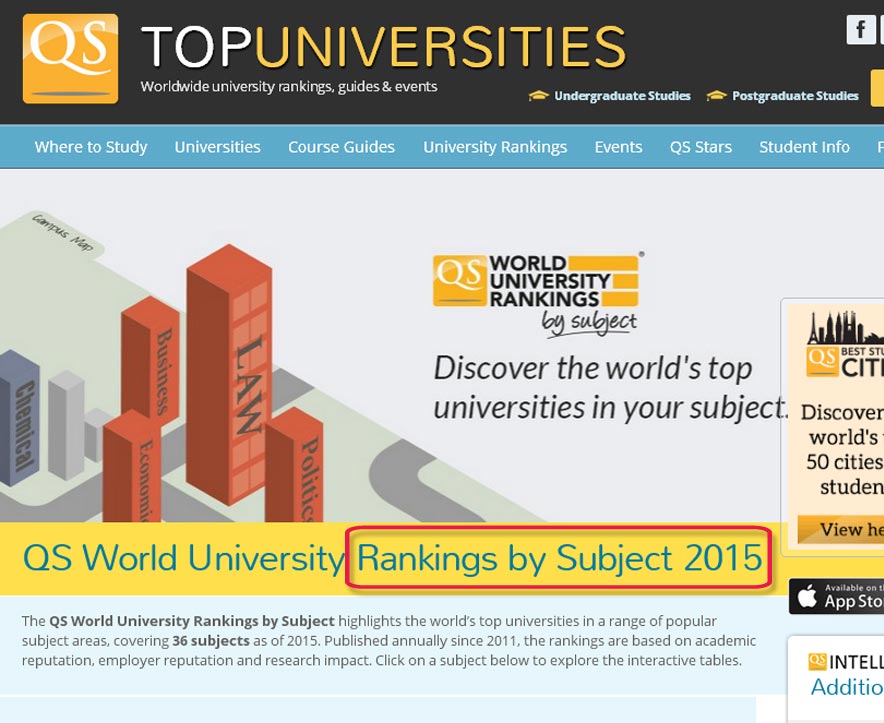Click the Apple App Store badge
The width and height of the screenshot is (884, 723).
(837, 596)
